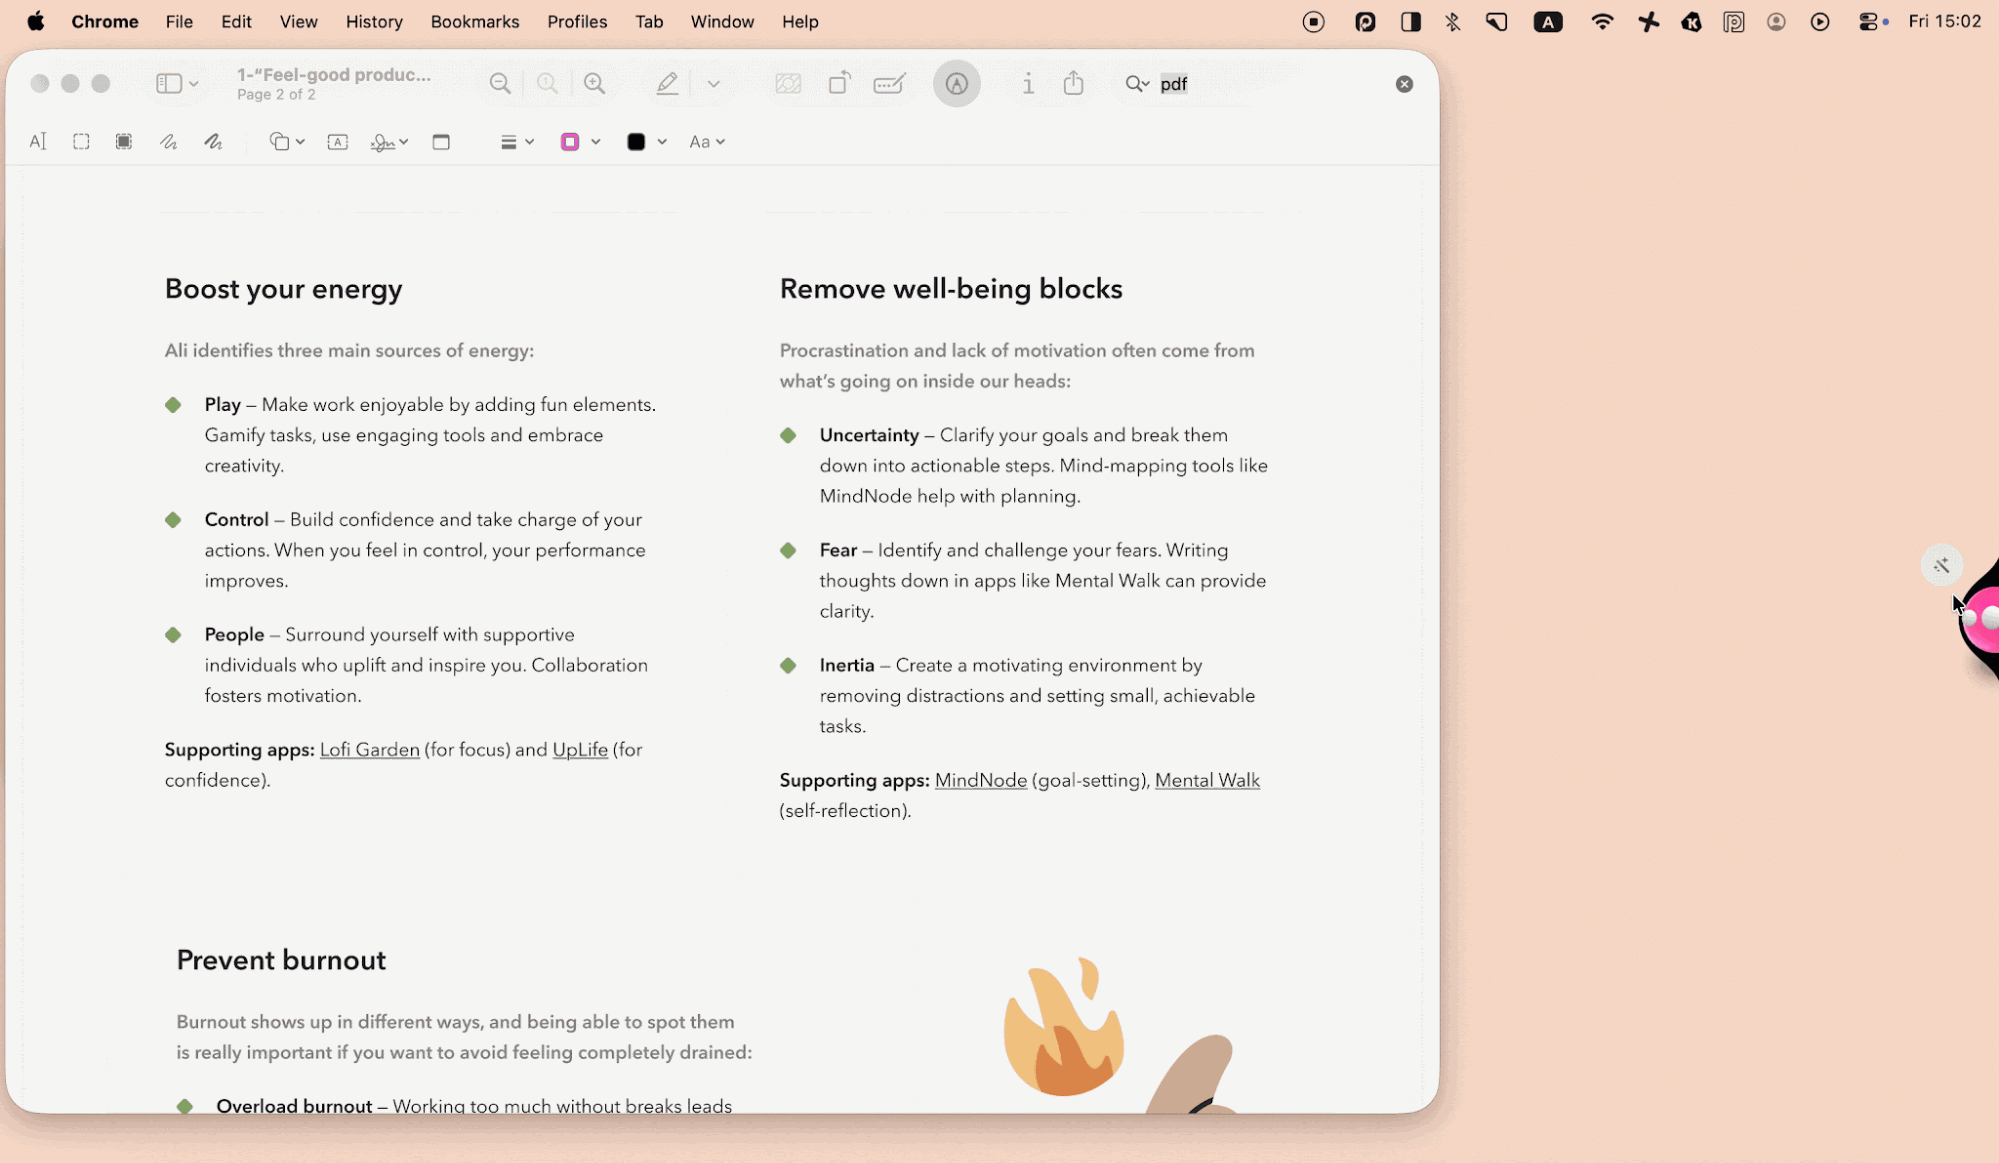Click the zoom out magnifier icon
Viewport: 1999px width, 1163px height.
(500, 84)
